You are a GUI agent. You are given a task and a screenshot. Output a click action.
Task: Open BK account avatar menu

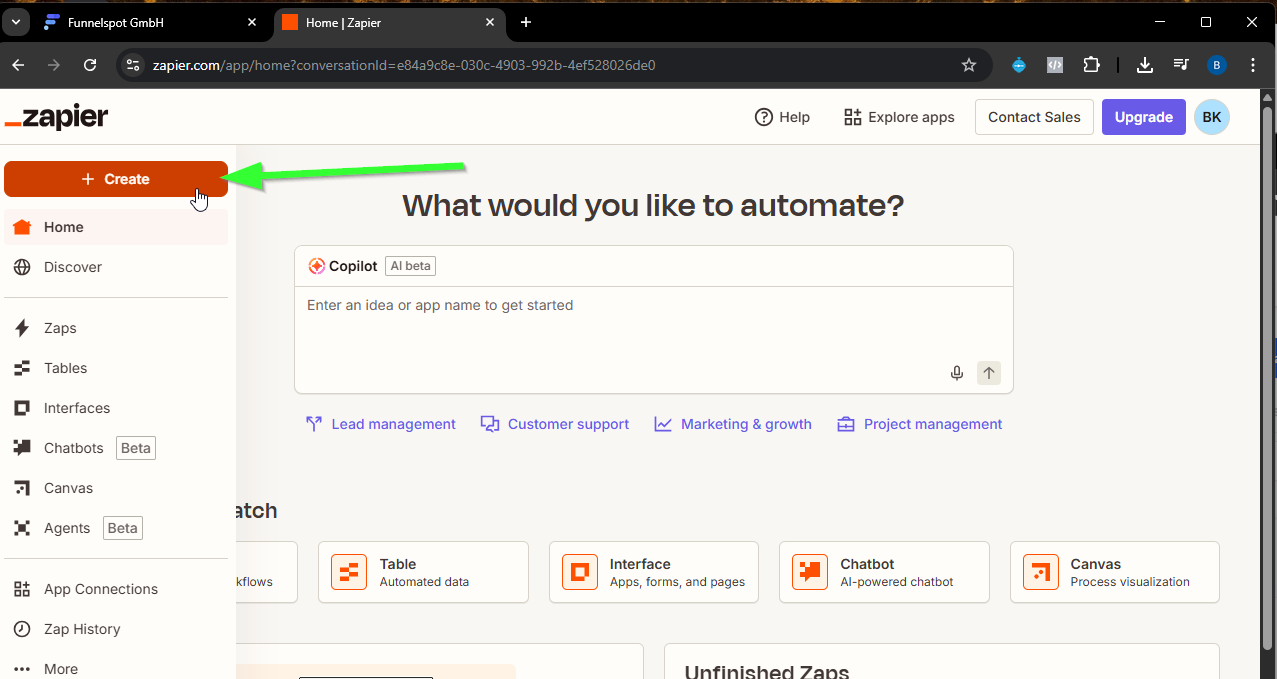point(1211,117)
